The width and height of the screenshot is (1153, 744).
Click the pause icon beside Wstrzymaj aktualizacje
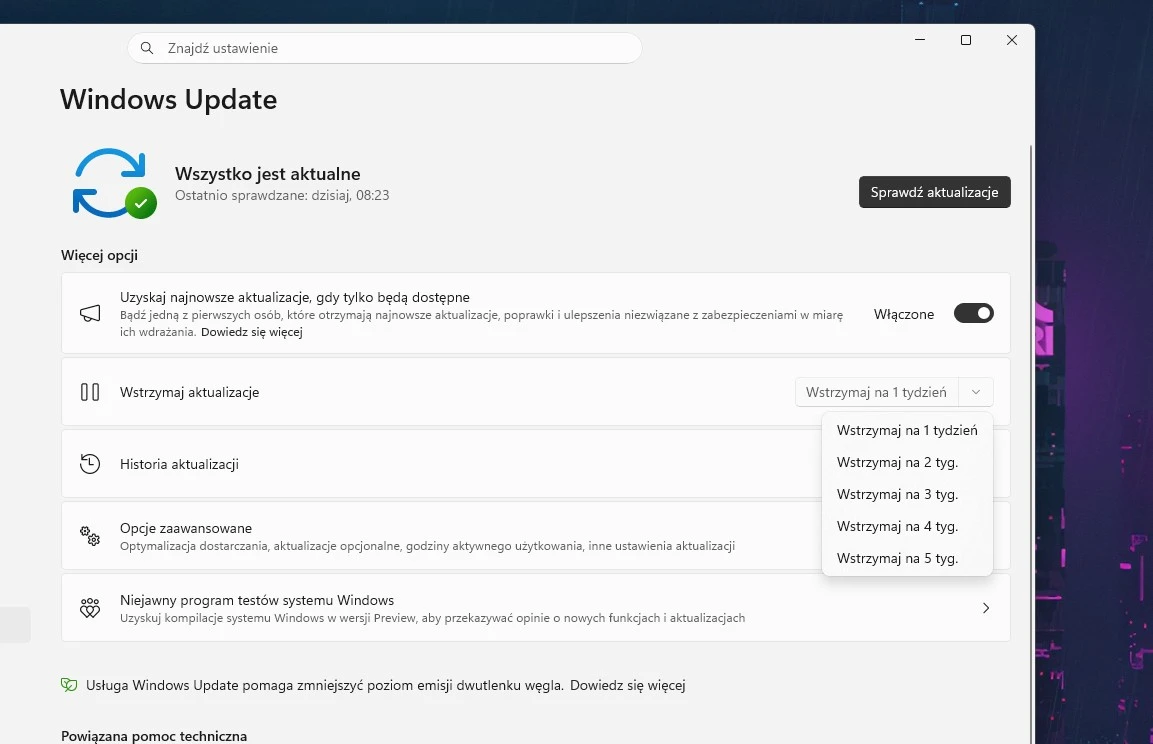click(90, 392)
